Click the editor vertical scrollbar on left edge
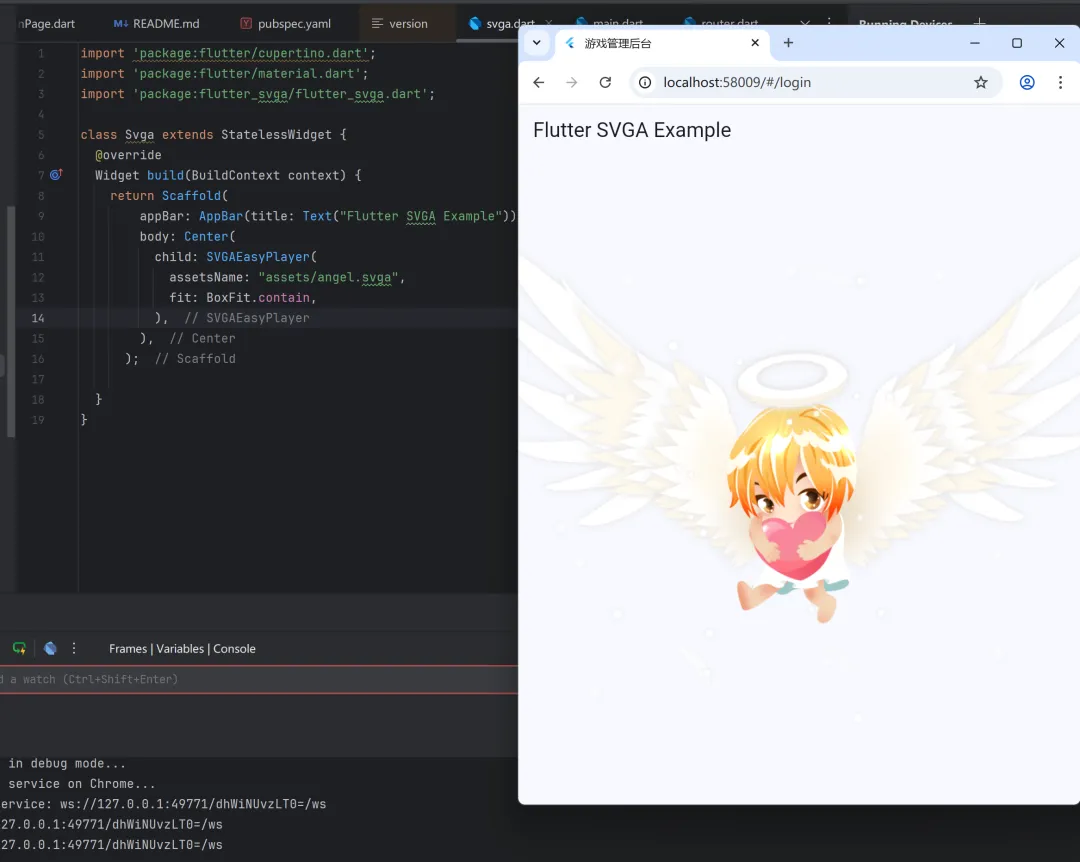 pyautogui.click(x=10, y=322)
